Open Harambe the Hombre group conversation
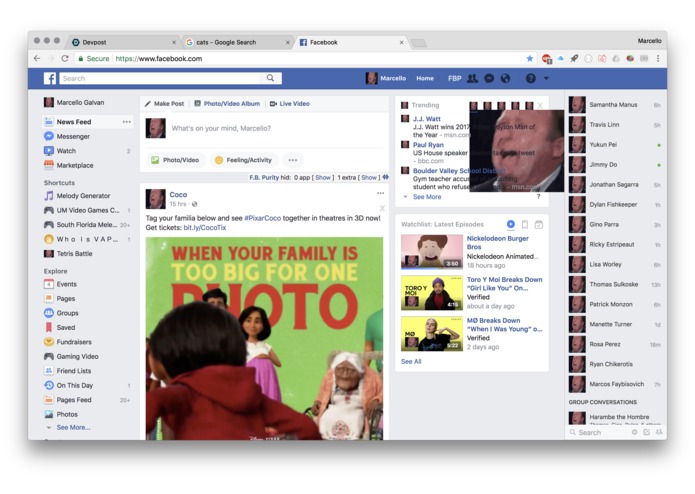This screenshot has width=695, height=494. (x=615, y=417)
